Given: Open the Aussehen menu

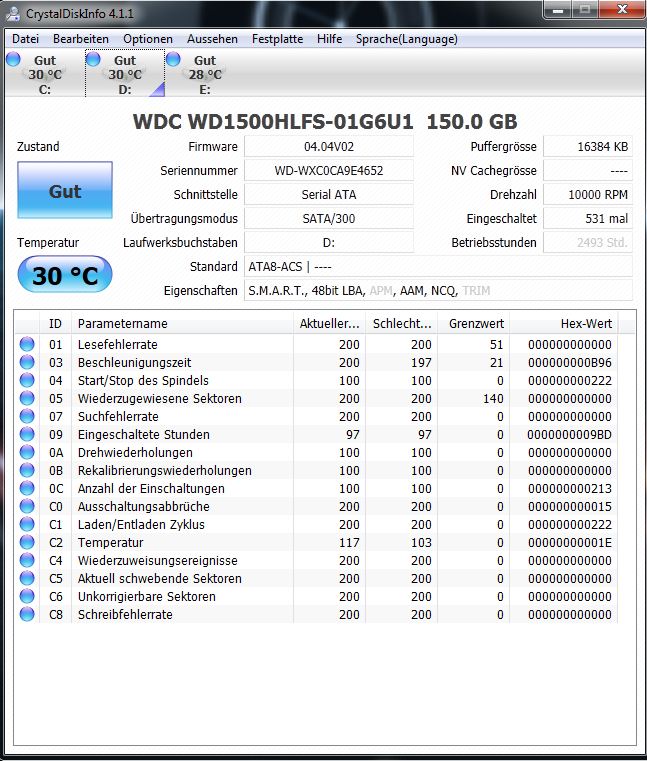Looking at the screenshot, I should point(212,39).
